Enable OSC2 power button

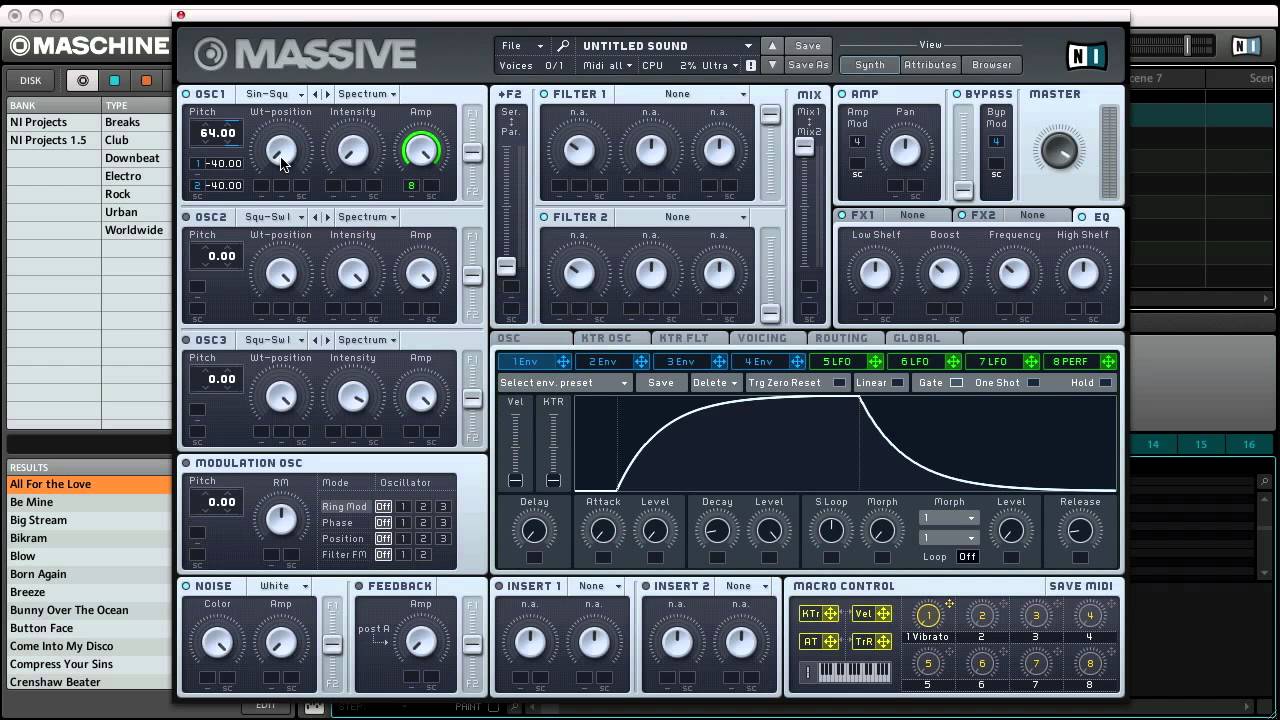point(187,217)
